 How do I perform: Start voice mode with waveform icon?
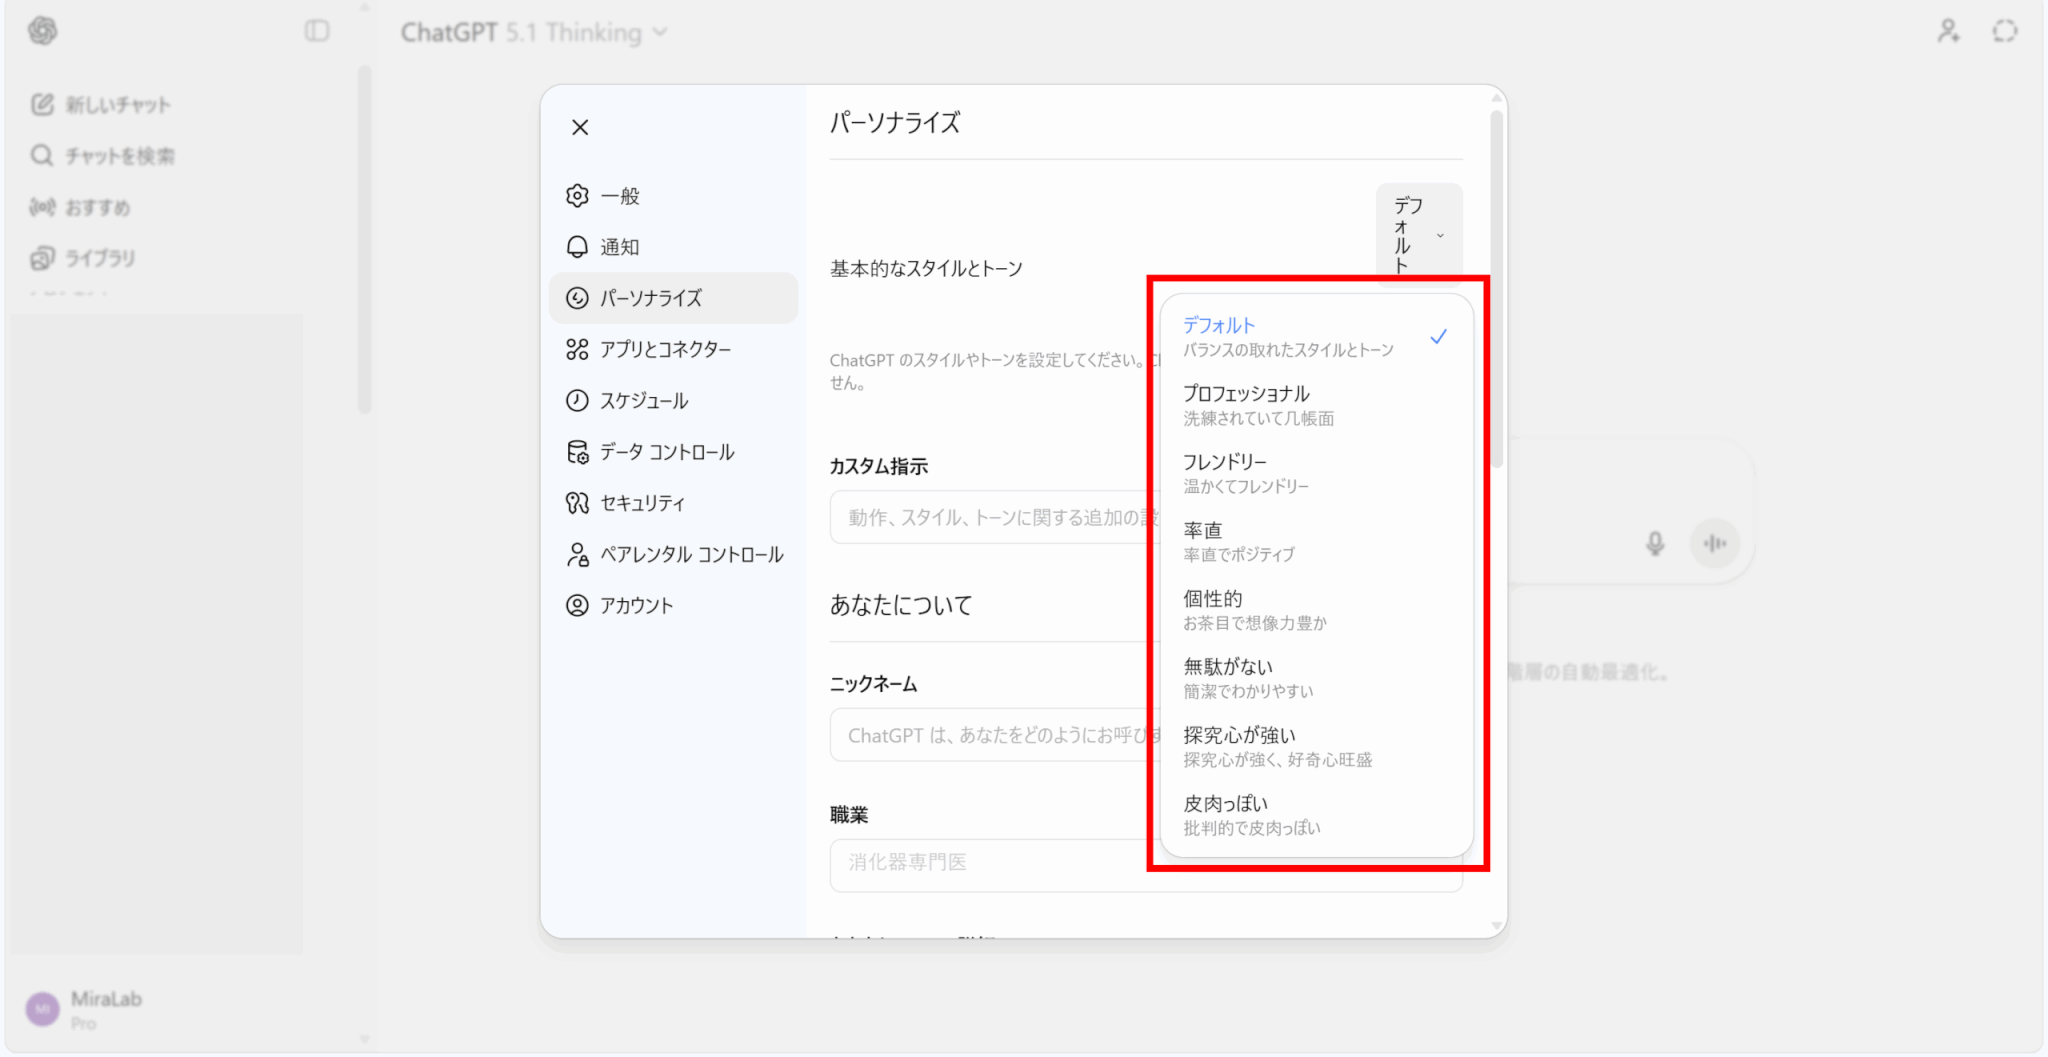[1715, 543]
